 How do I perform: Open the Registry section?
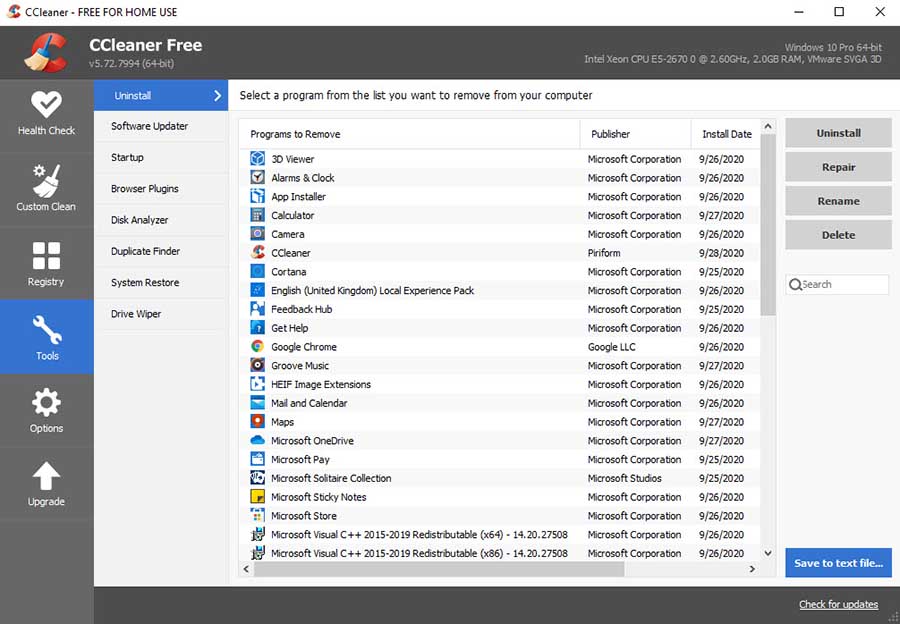tap(46, 263)
